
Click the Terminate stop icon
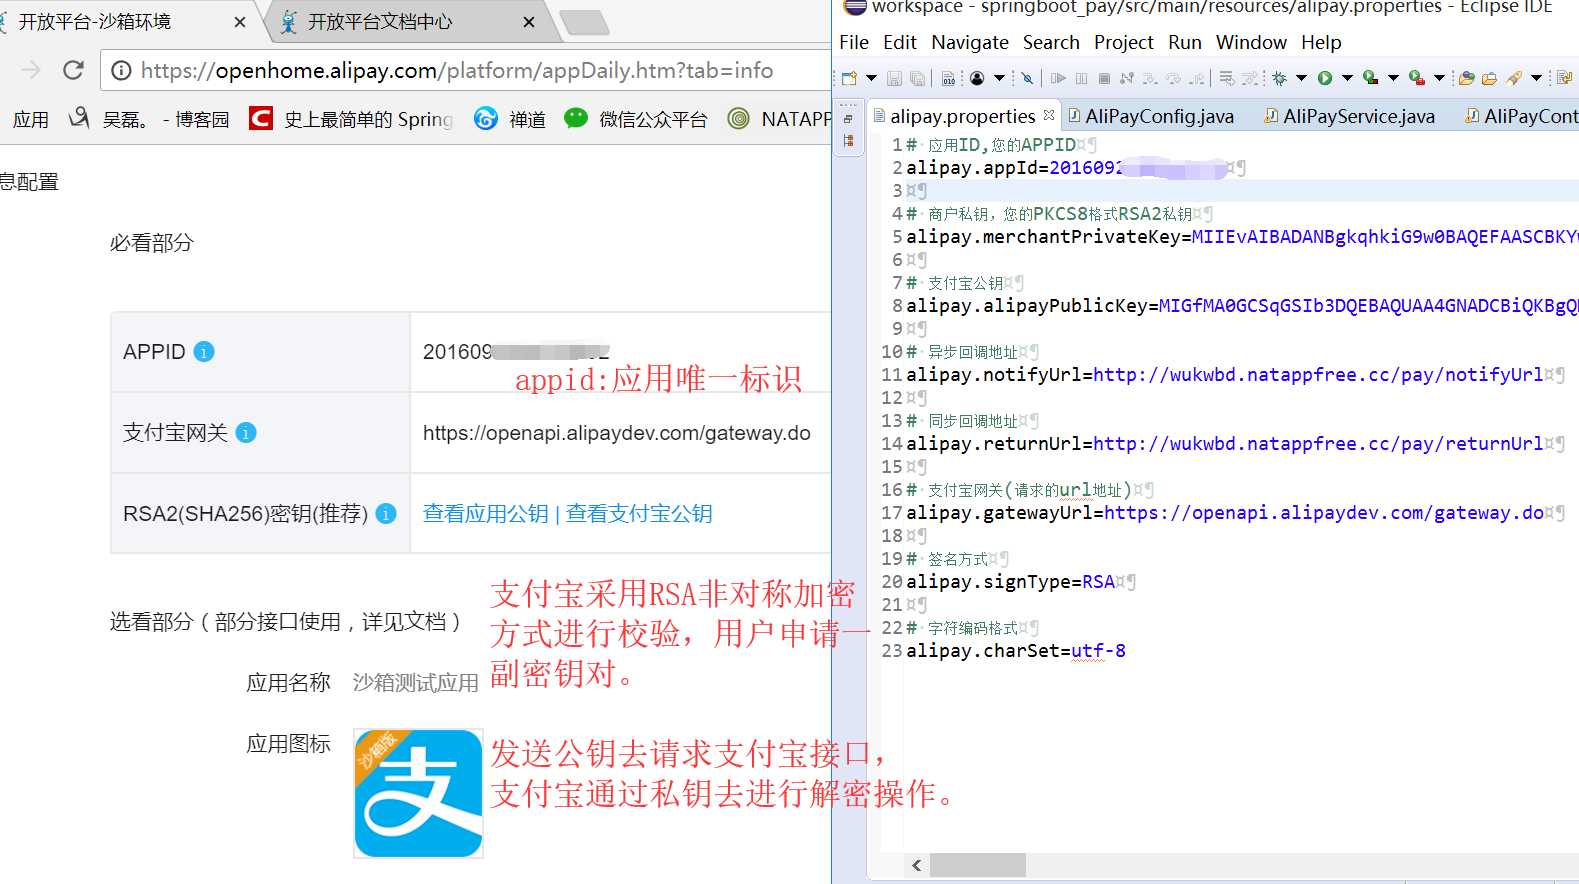pos(1104,78)
